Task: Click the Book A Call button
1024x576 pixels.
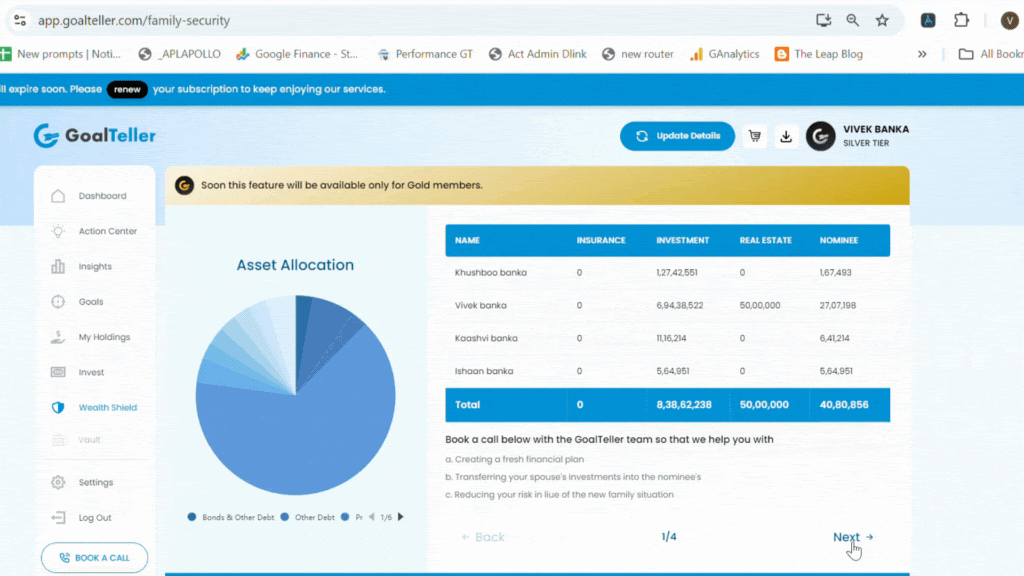Action: [95, 558]
